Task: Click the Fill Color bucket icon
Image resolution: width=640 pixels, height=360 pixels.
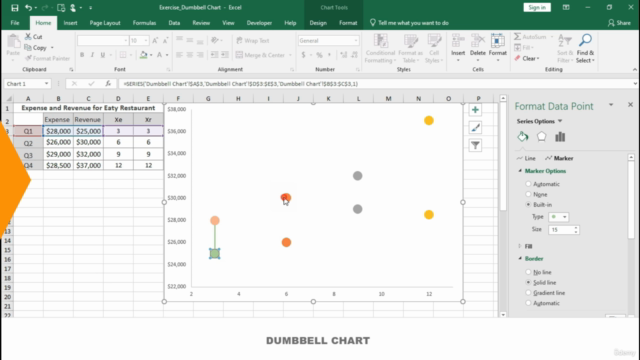Action: 143,55
